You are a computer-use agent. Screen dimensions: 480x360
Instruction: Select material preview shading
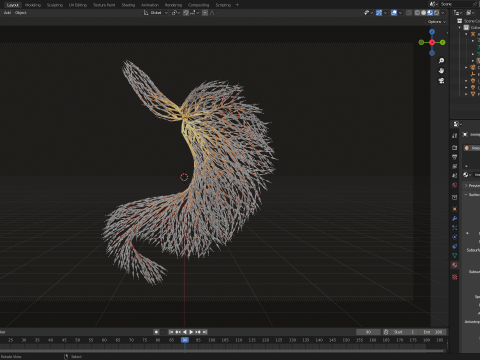(x=430, y=13)
